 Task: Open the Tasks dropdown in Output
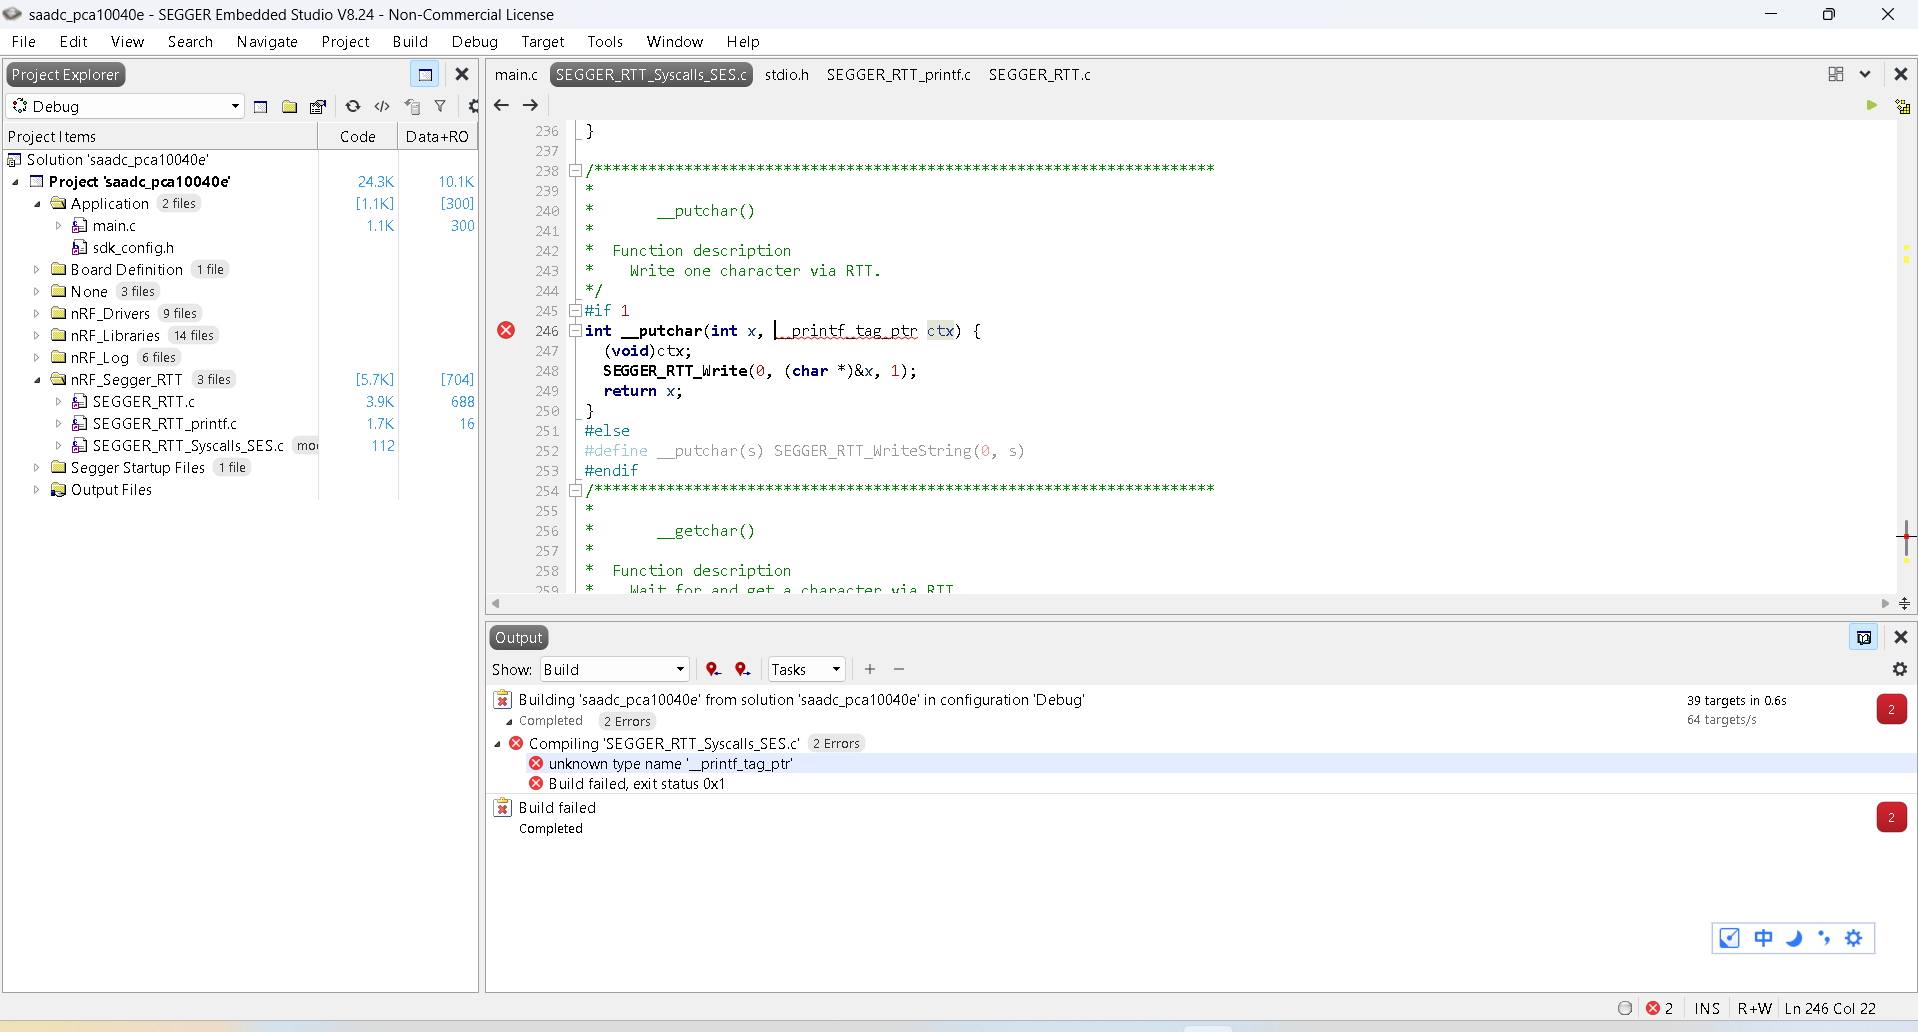806,669
